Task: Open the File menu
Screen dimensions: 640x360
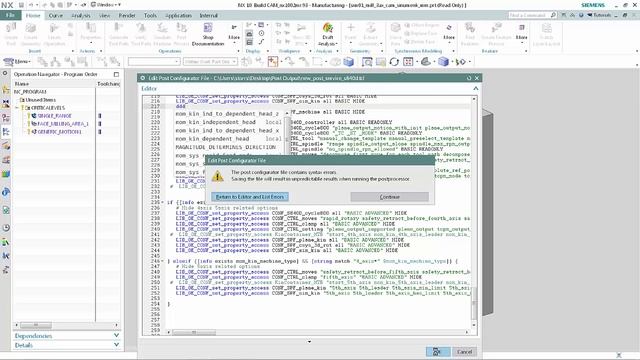Action: [10, 15]
